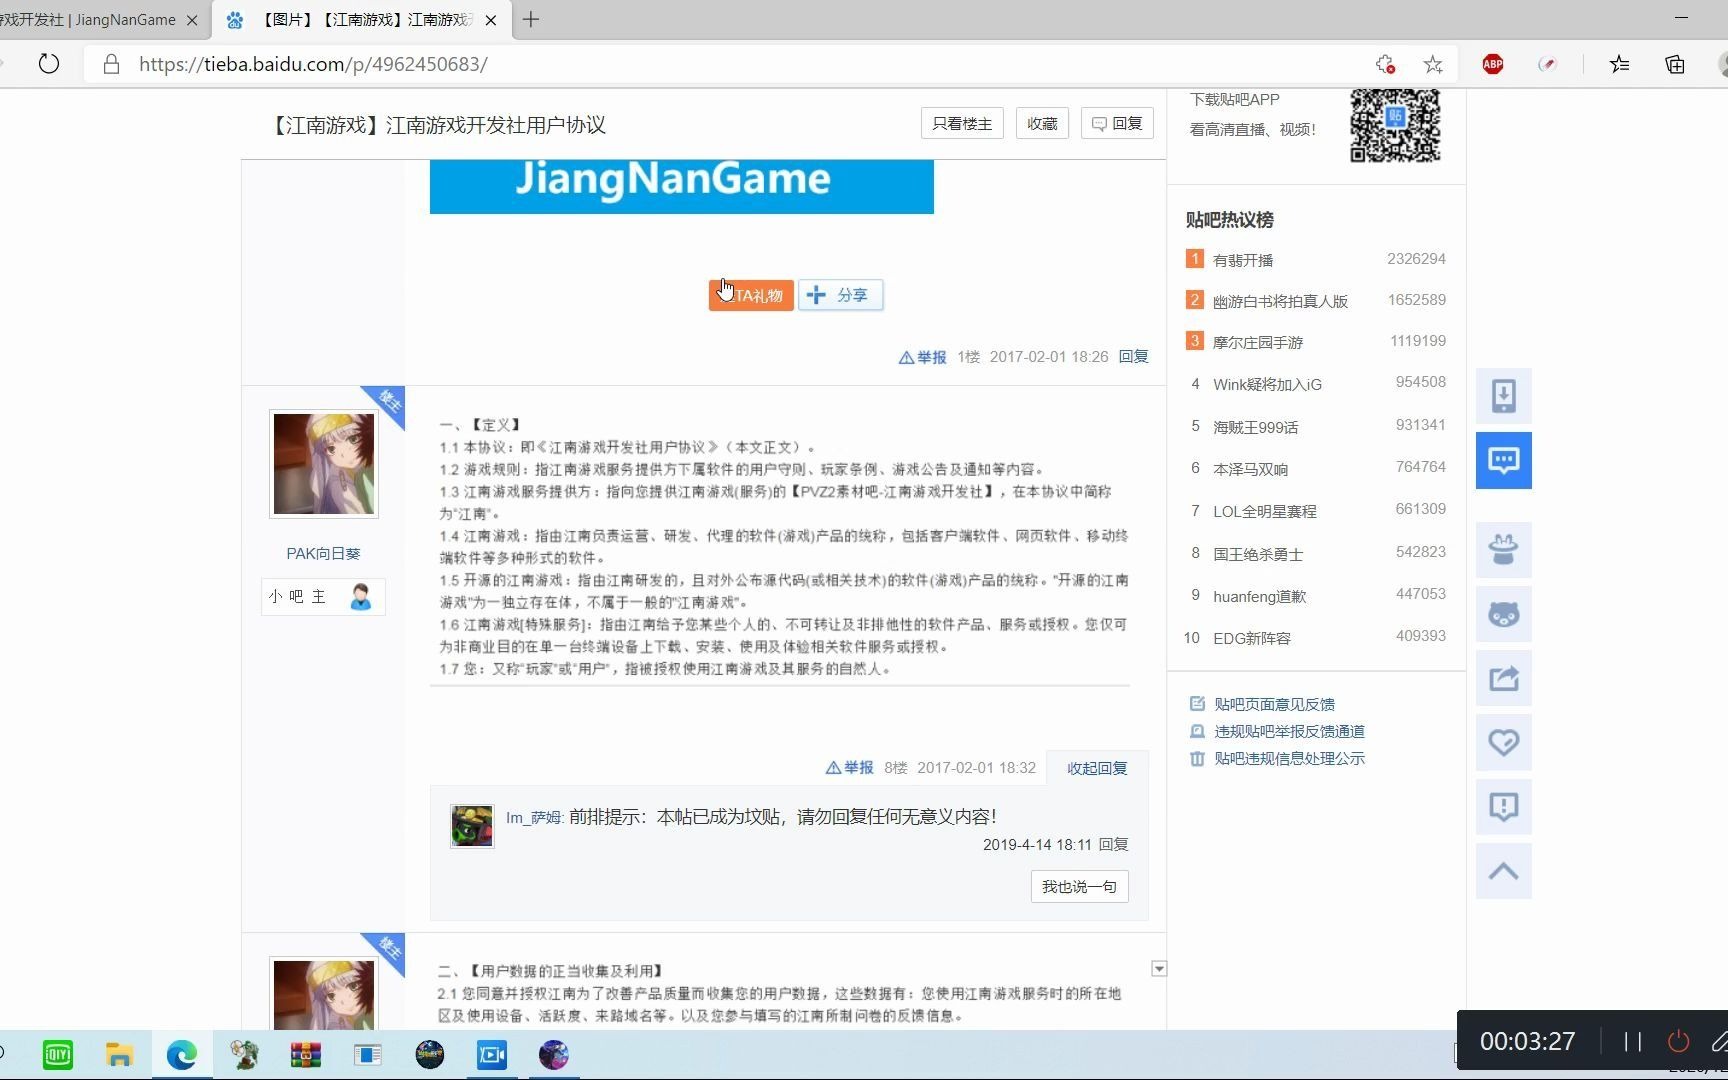1728x1080 pixels.
Task: Select the Tieba 【图片】 tab
Action: tap(361, 20)
